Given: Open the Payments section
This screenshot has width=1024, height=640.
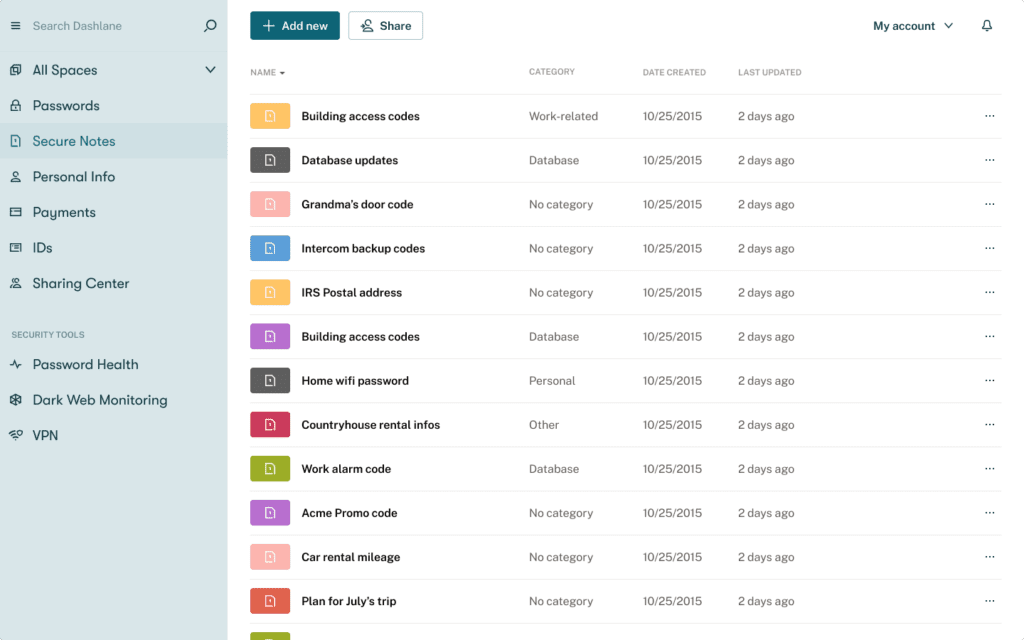Looking at the screenshot, I should [66, 212].
